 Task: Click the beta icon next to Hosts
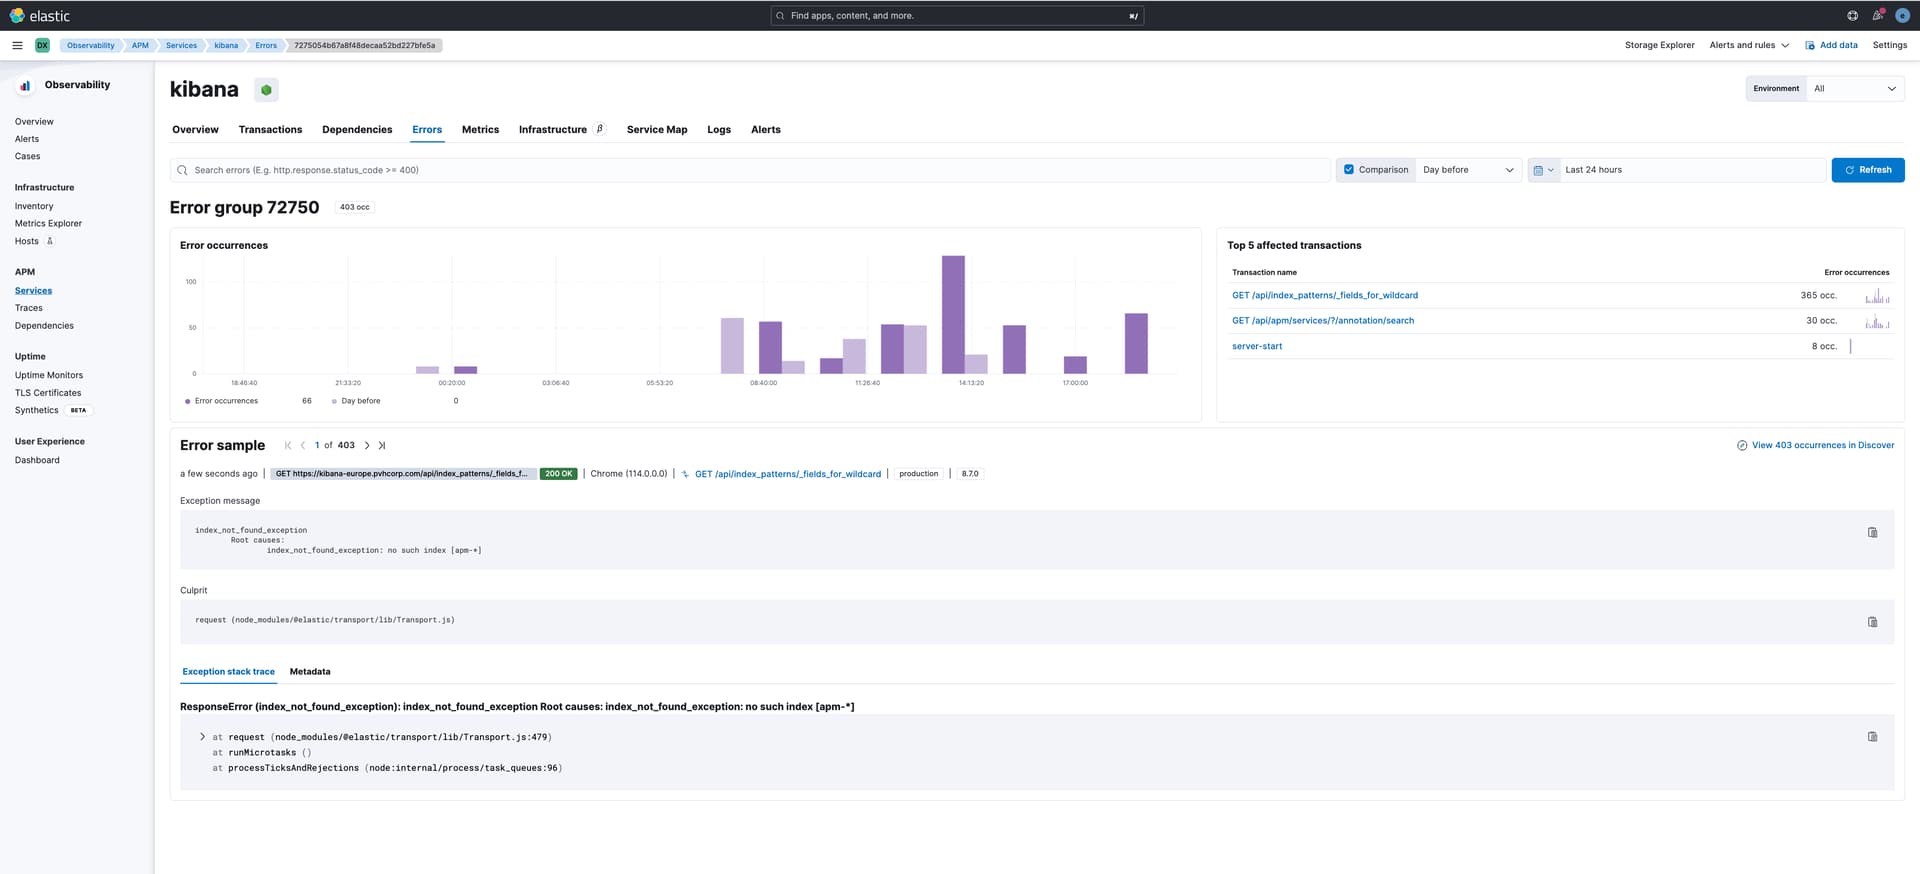coord(50,241)
